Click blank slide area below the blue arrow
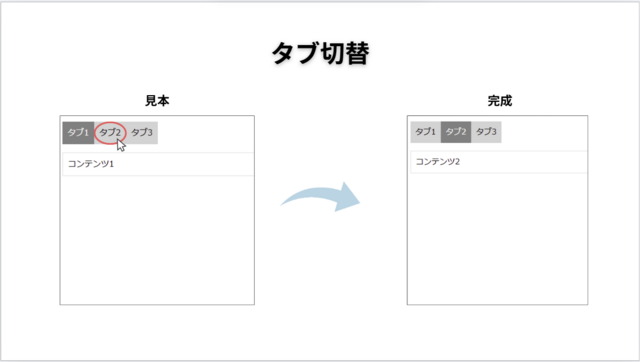The width and height of the screenshot is (640, 362). pos(320,278)
